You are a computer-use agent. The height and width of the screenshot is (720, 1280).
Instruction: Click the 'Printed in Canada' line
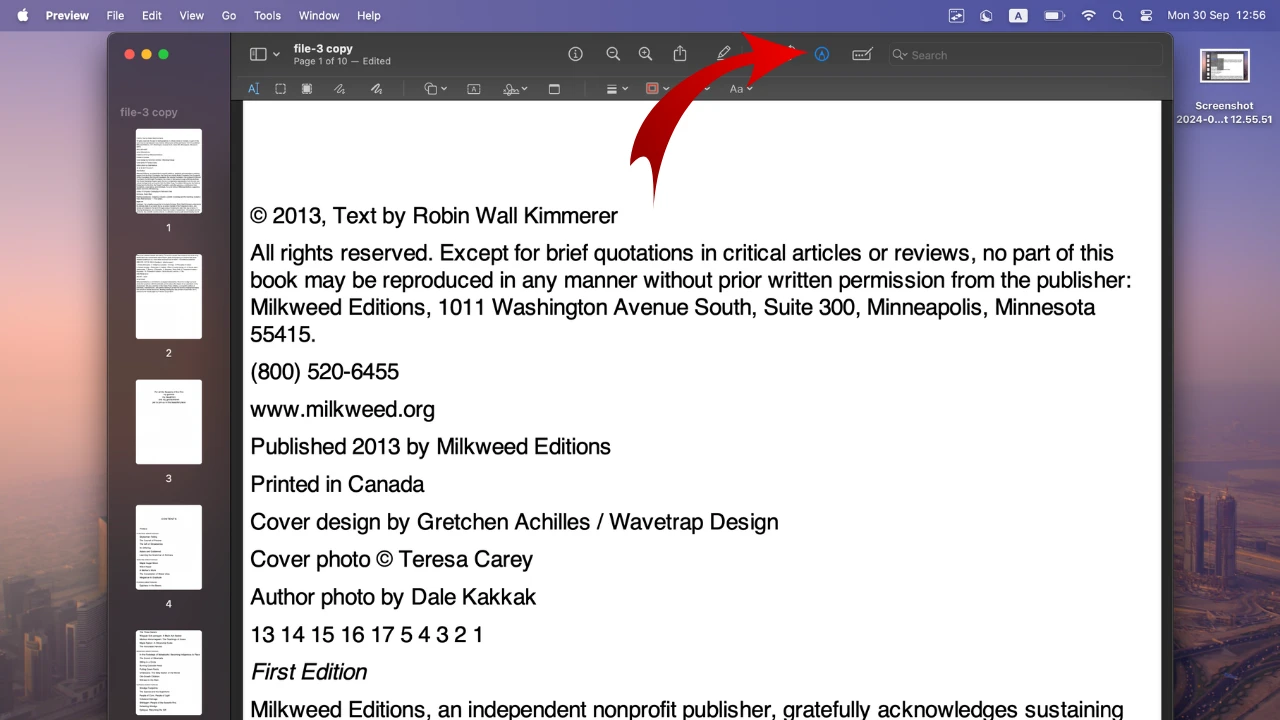[337, 484]
